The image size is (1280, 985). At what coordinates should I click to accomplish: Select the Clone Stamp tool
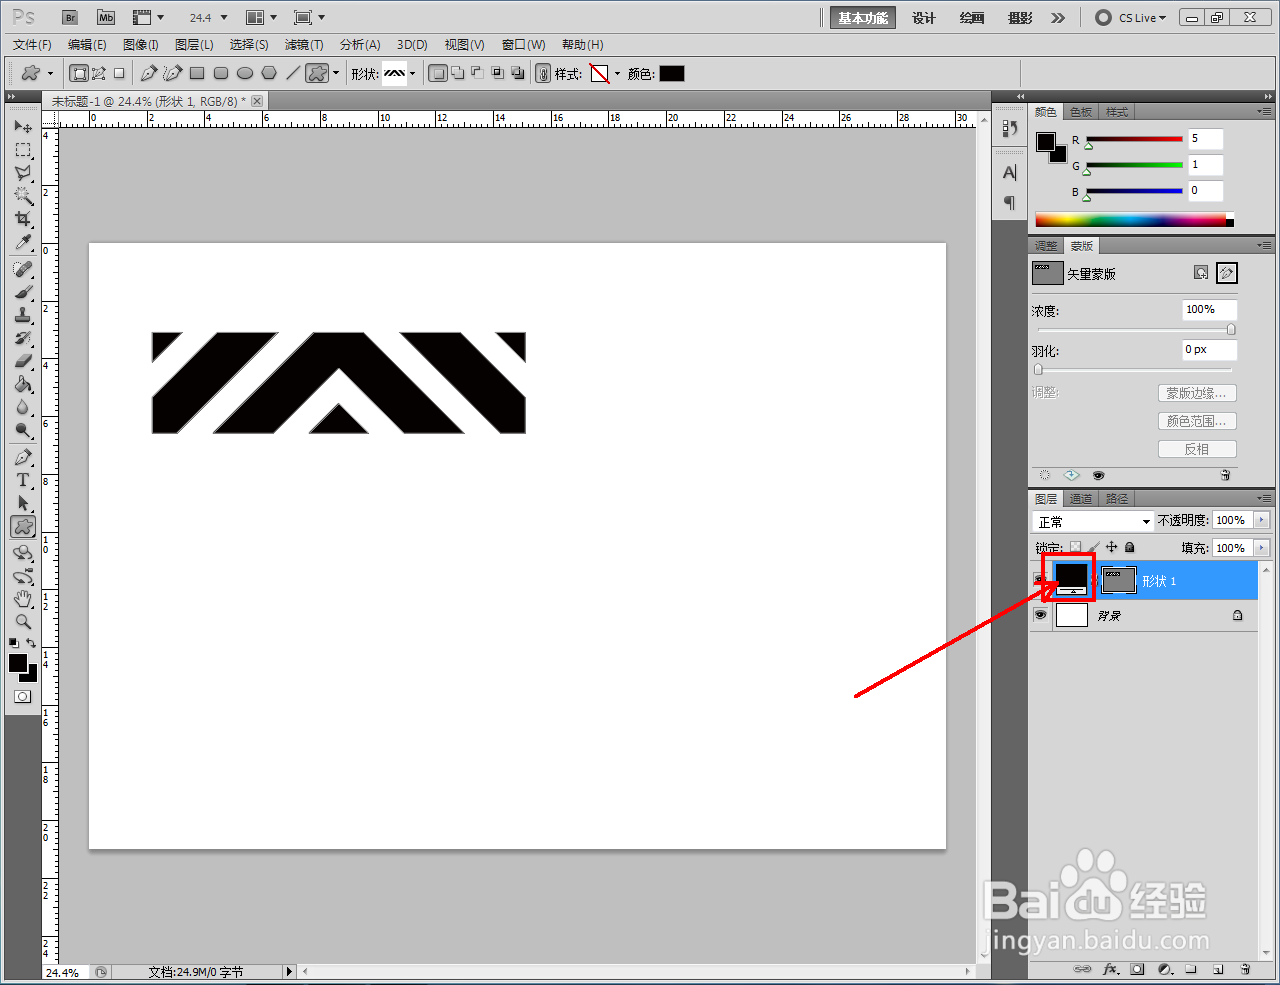point(23,315)
